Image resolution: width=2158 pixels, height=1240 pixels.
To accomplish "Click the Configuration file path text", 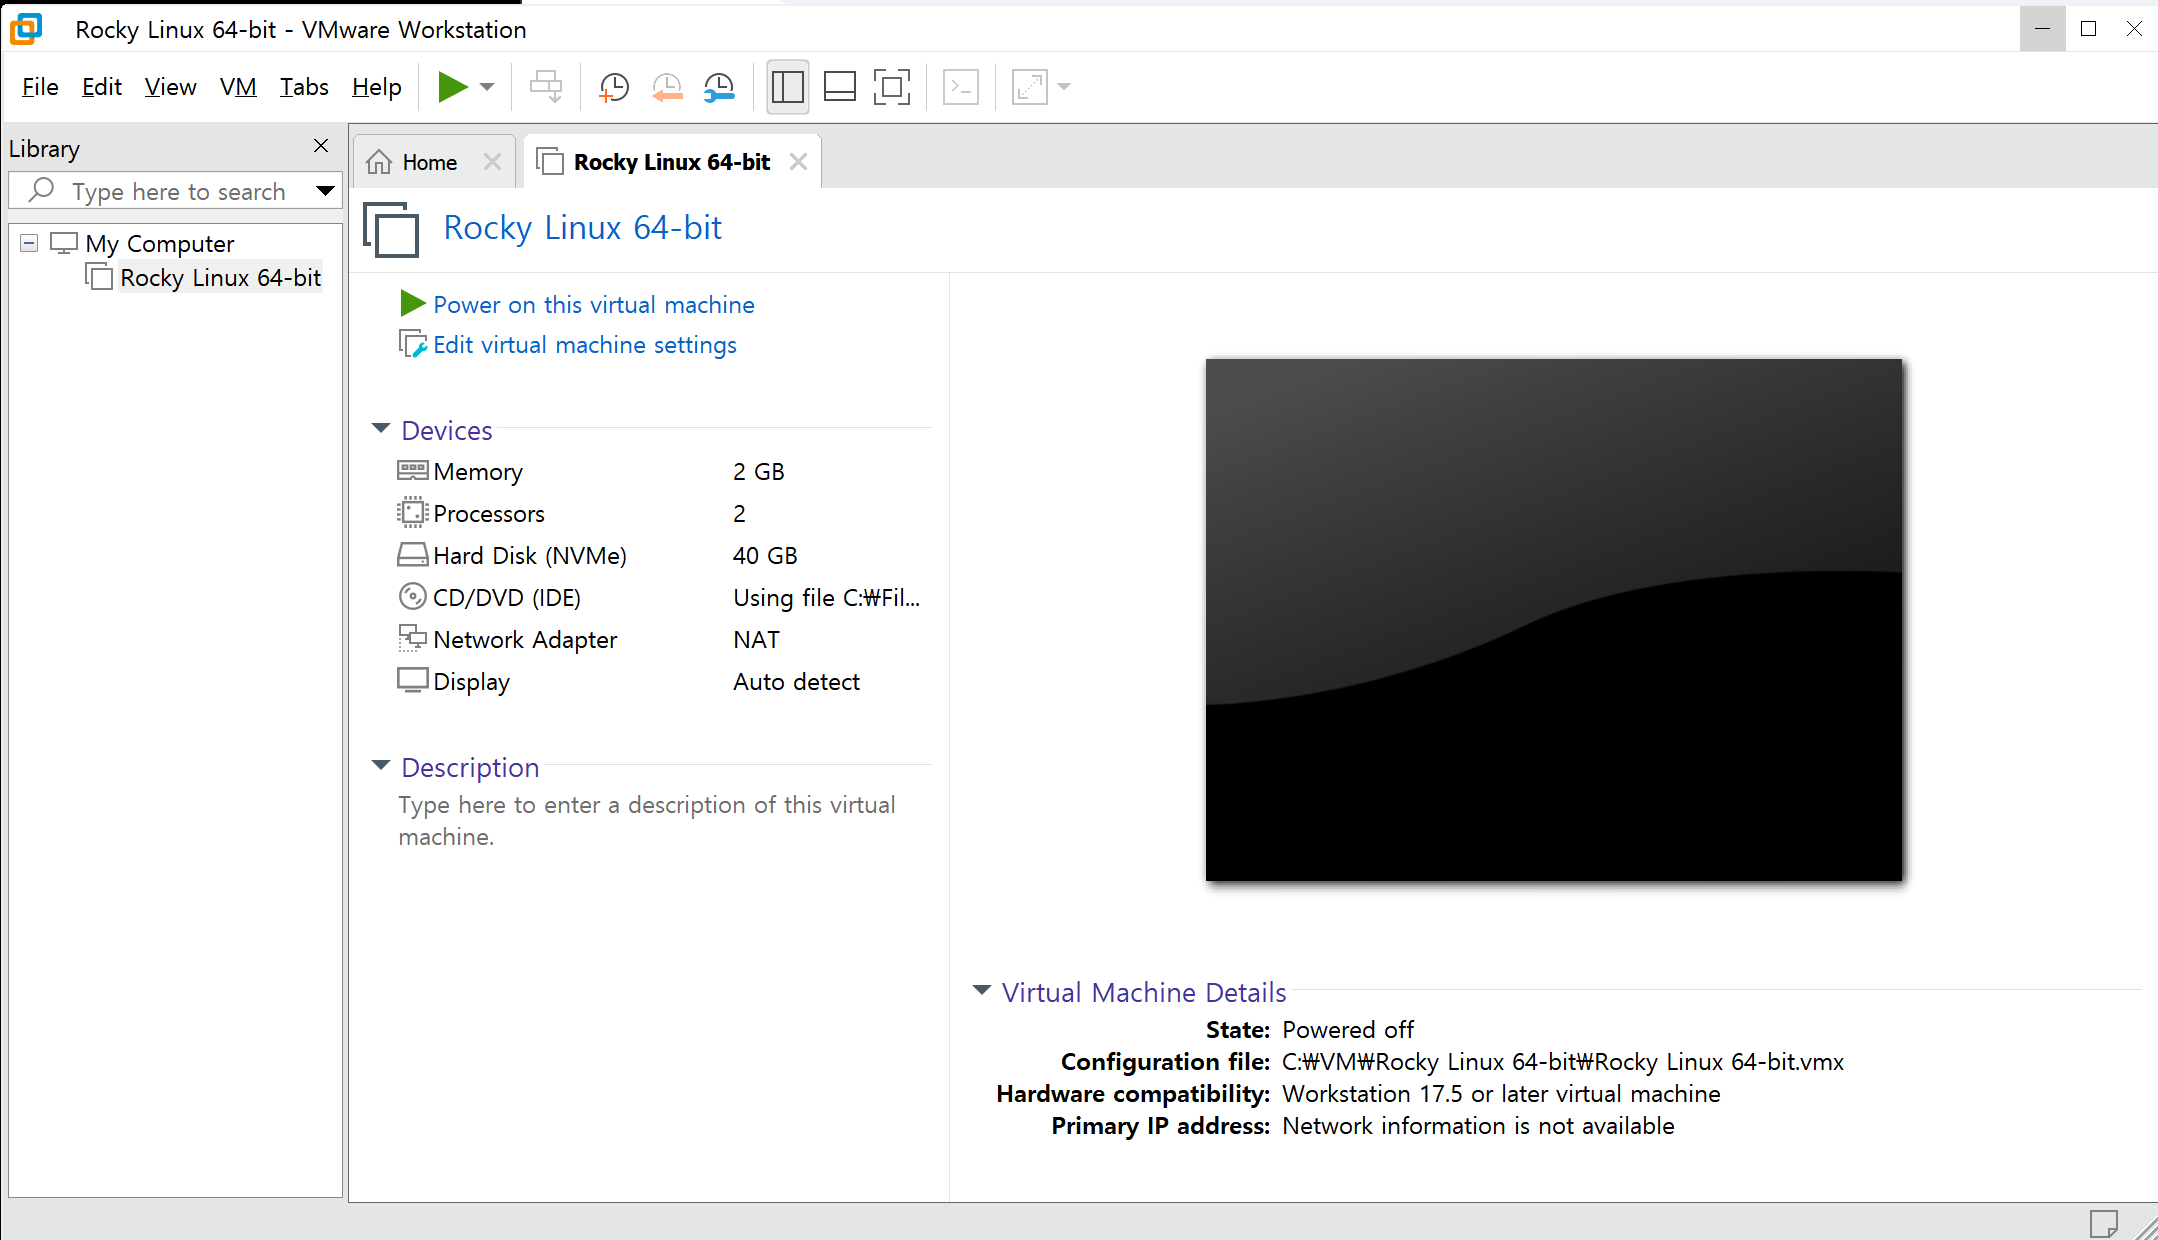I will [x=1563, y=1062].
